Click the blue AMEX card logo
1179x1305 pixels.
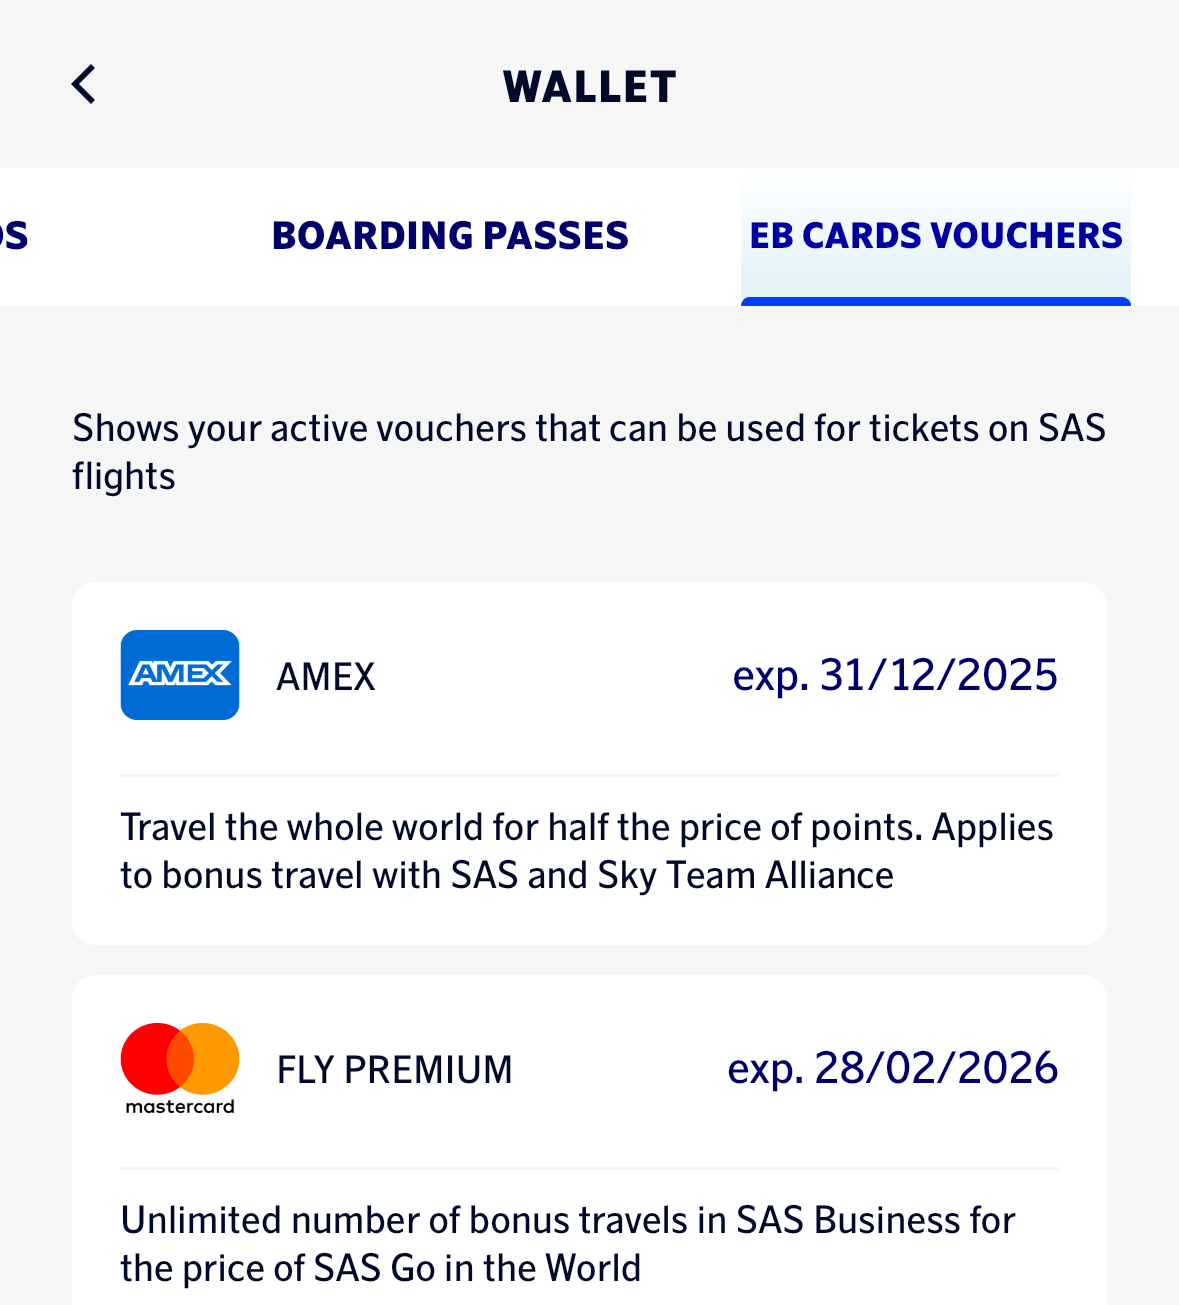click(x=180, y=675)
